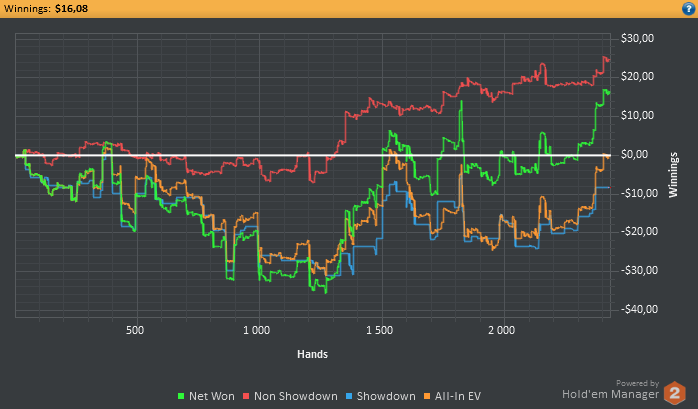Click the Powered by Hold'em Manager text
This screenshot has height=409, width=698.
[611, 389]
